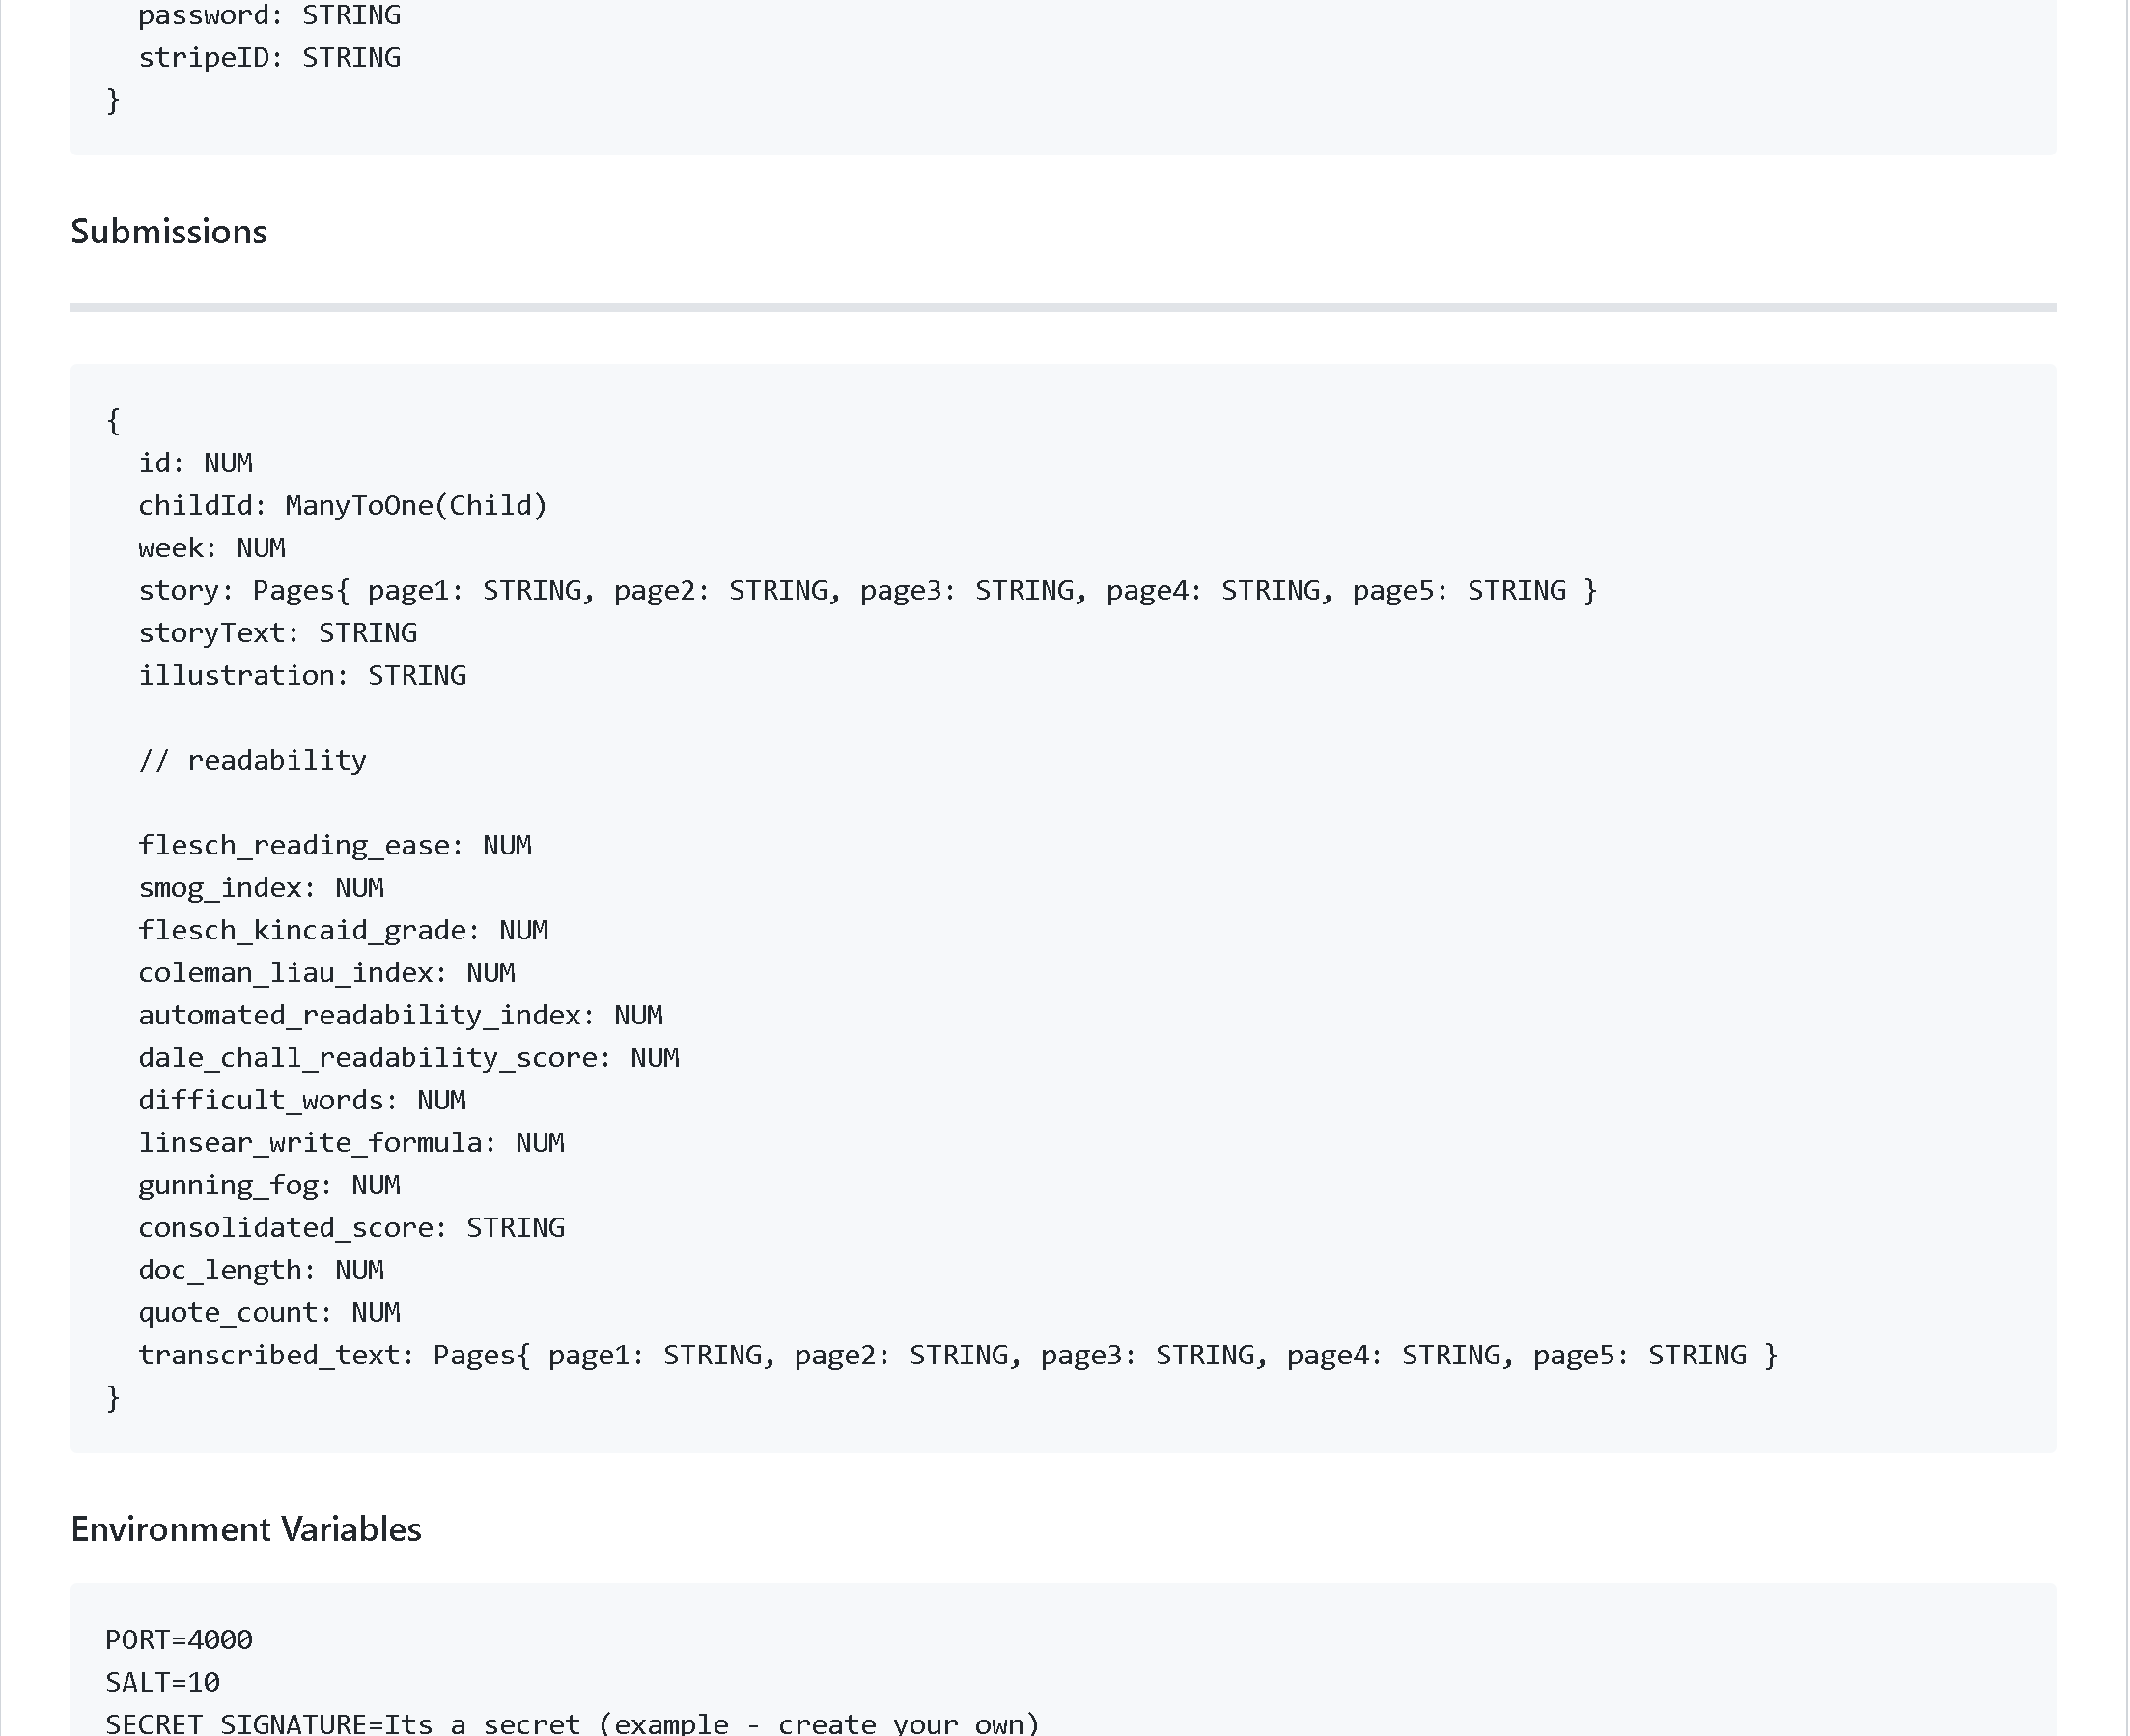The height and width of the screenshot is (1736, 2130).
Task: Click the dale_chall_readability_score line
Action: coord(408,1058)
